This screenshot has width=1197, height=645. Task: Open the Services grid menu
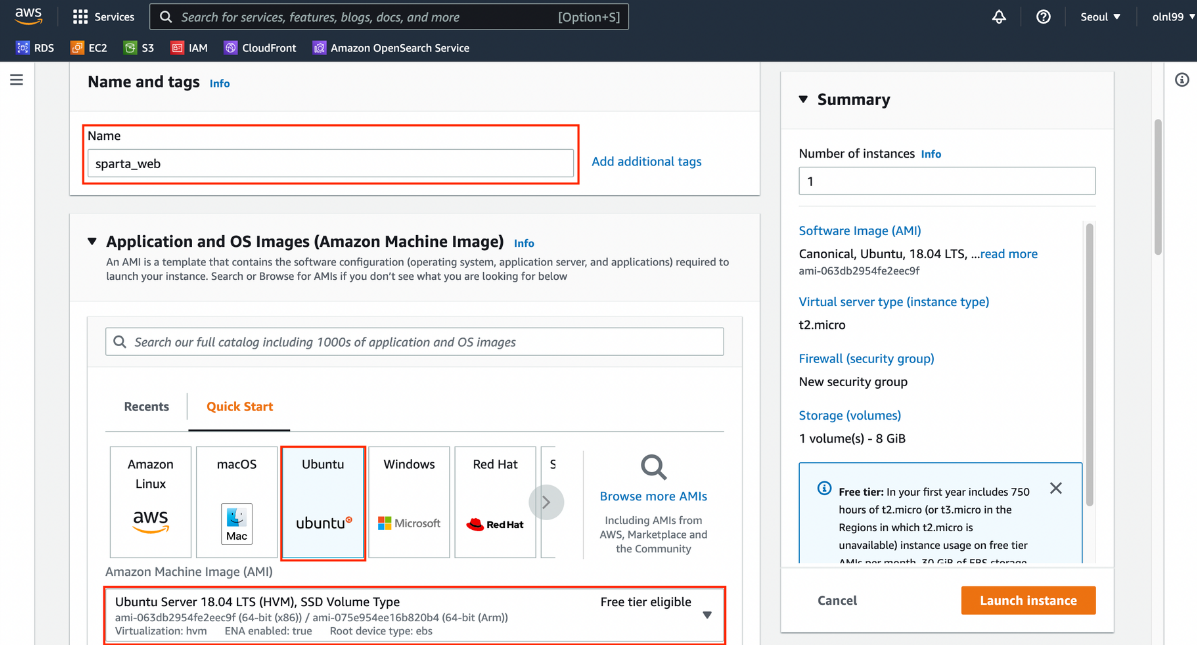click(103, 16)
